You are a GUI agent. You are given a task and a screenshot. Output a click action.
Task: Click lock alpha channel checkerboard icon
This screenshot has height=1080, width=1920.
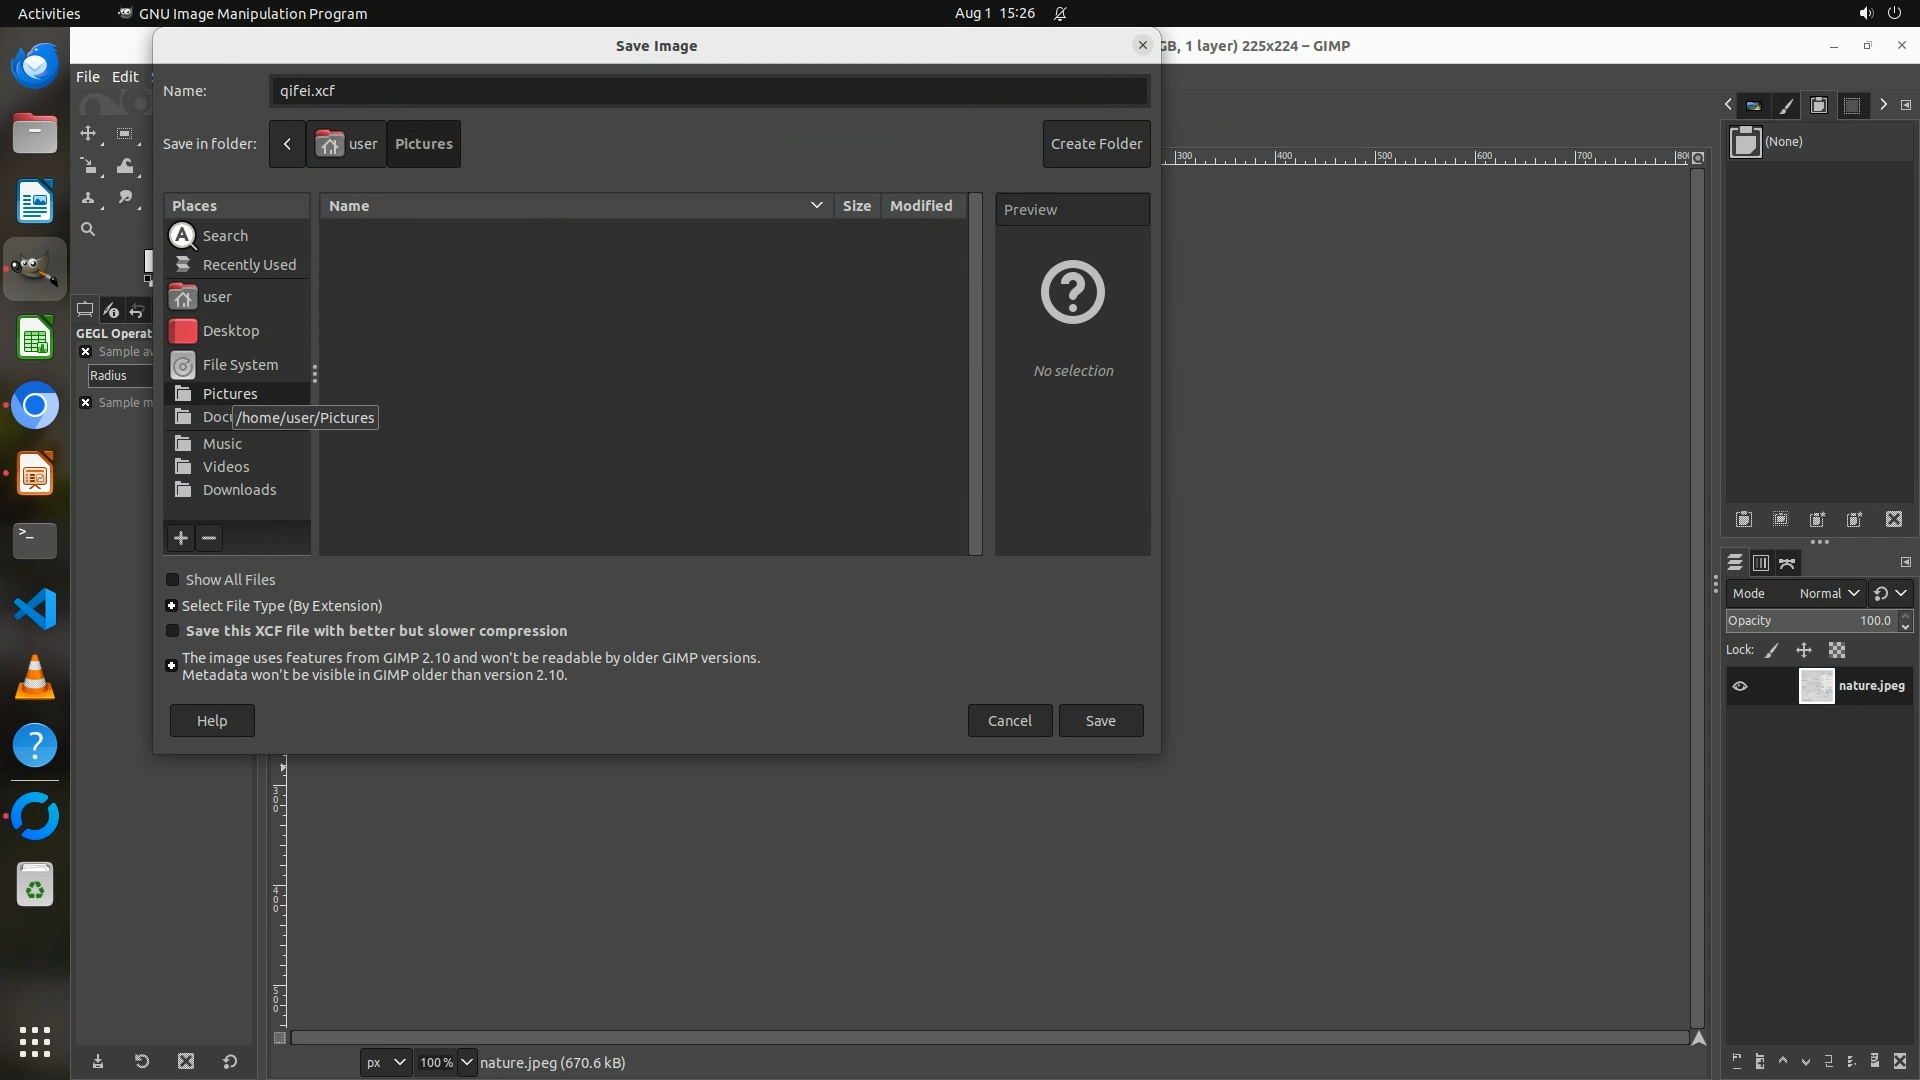1837,650
